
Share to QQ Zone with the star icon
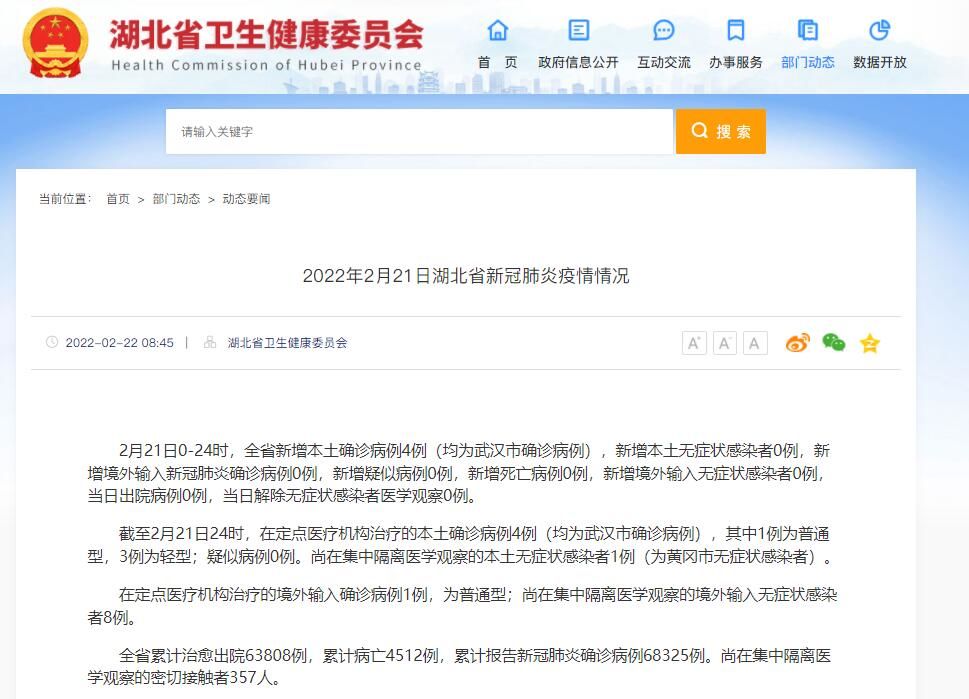[x=870, y=344]
